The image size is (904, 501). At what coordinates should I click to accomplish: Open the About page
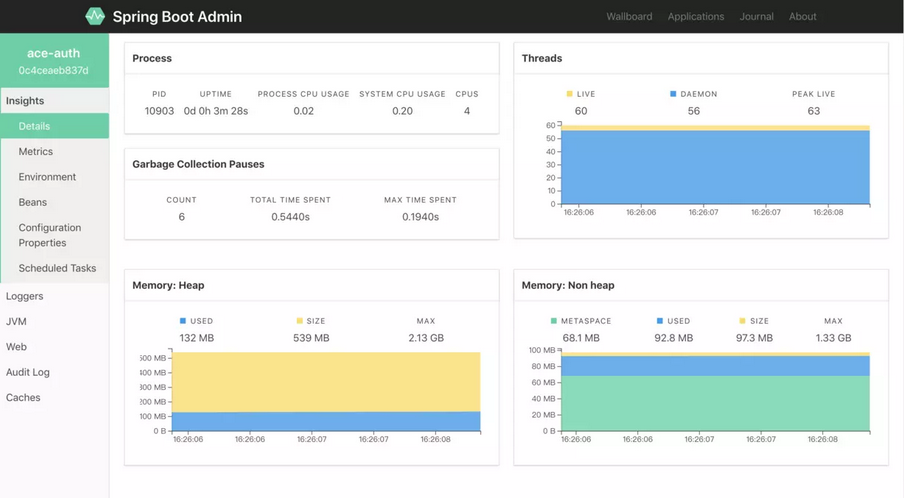pos(803,17)
